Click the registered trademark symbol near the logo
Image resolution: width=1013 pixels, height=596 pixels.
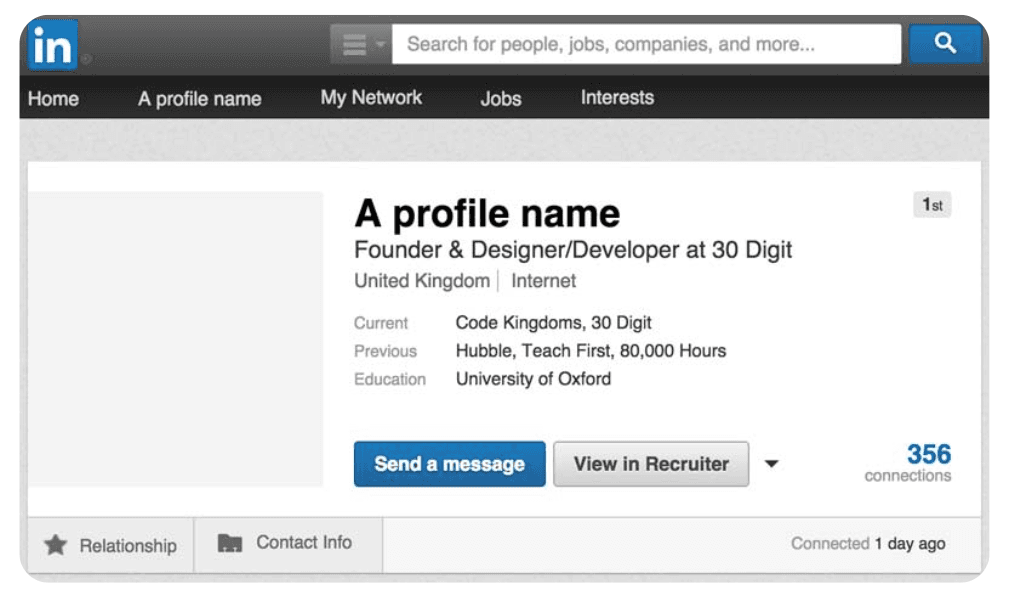tap(86, 58)
